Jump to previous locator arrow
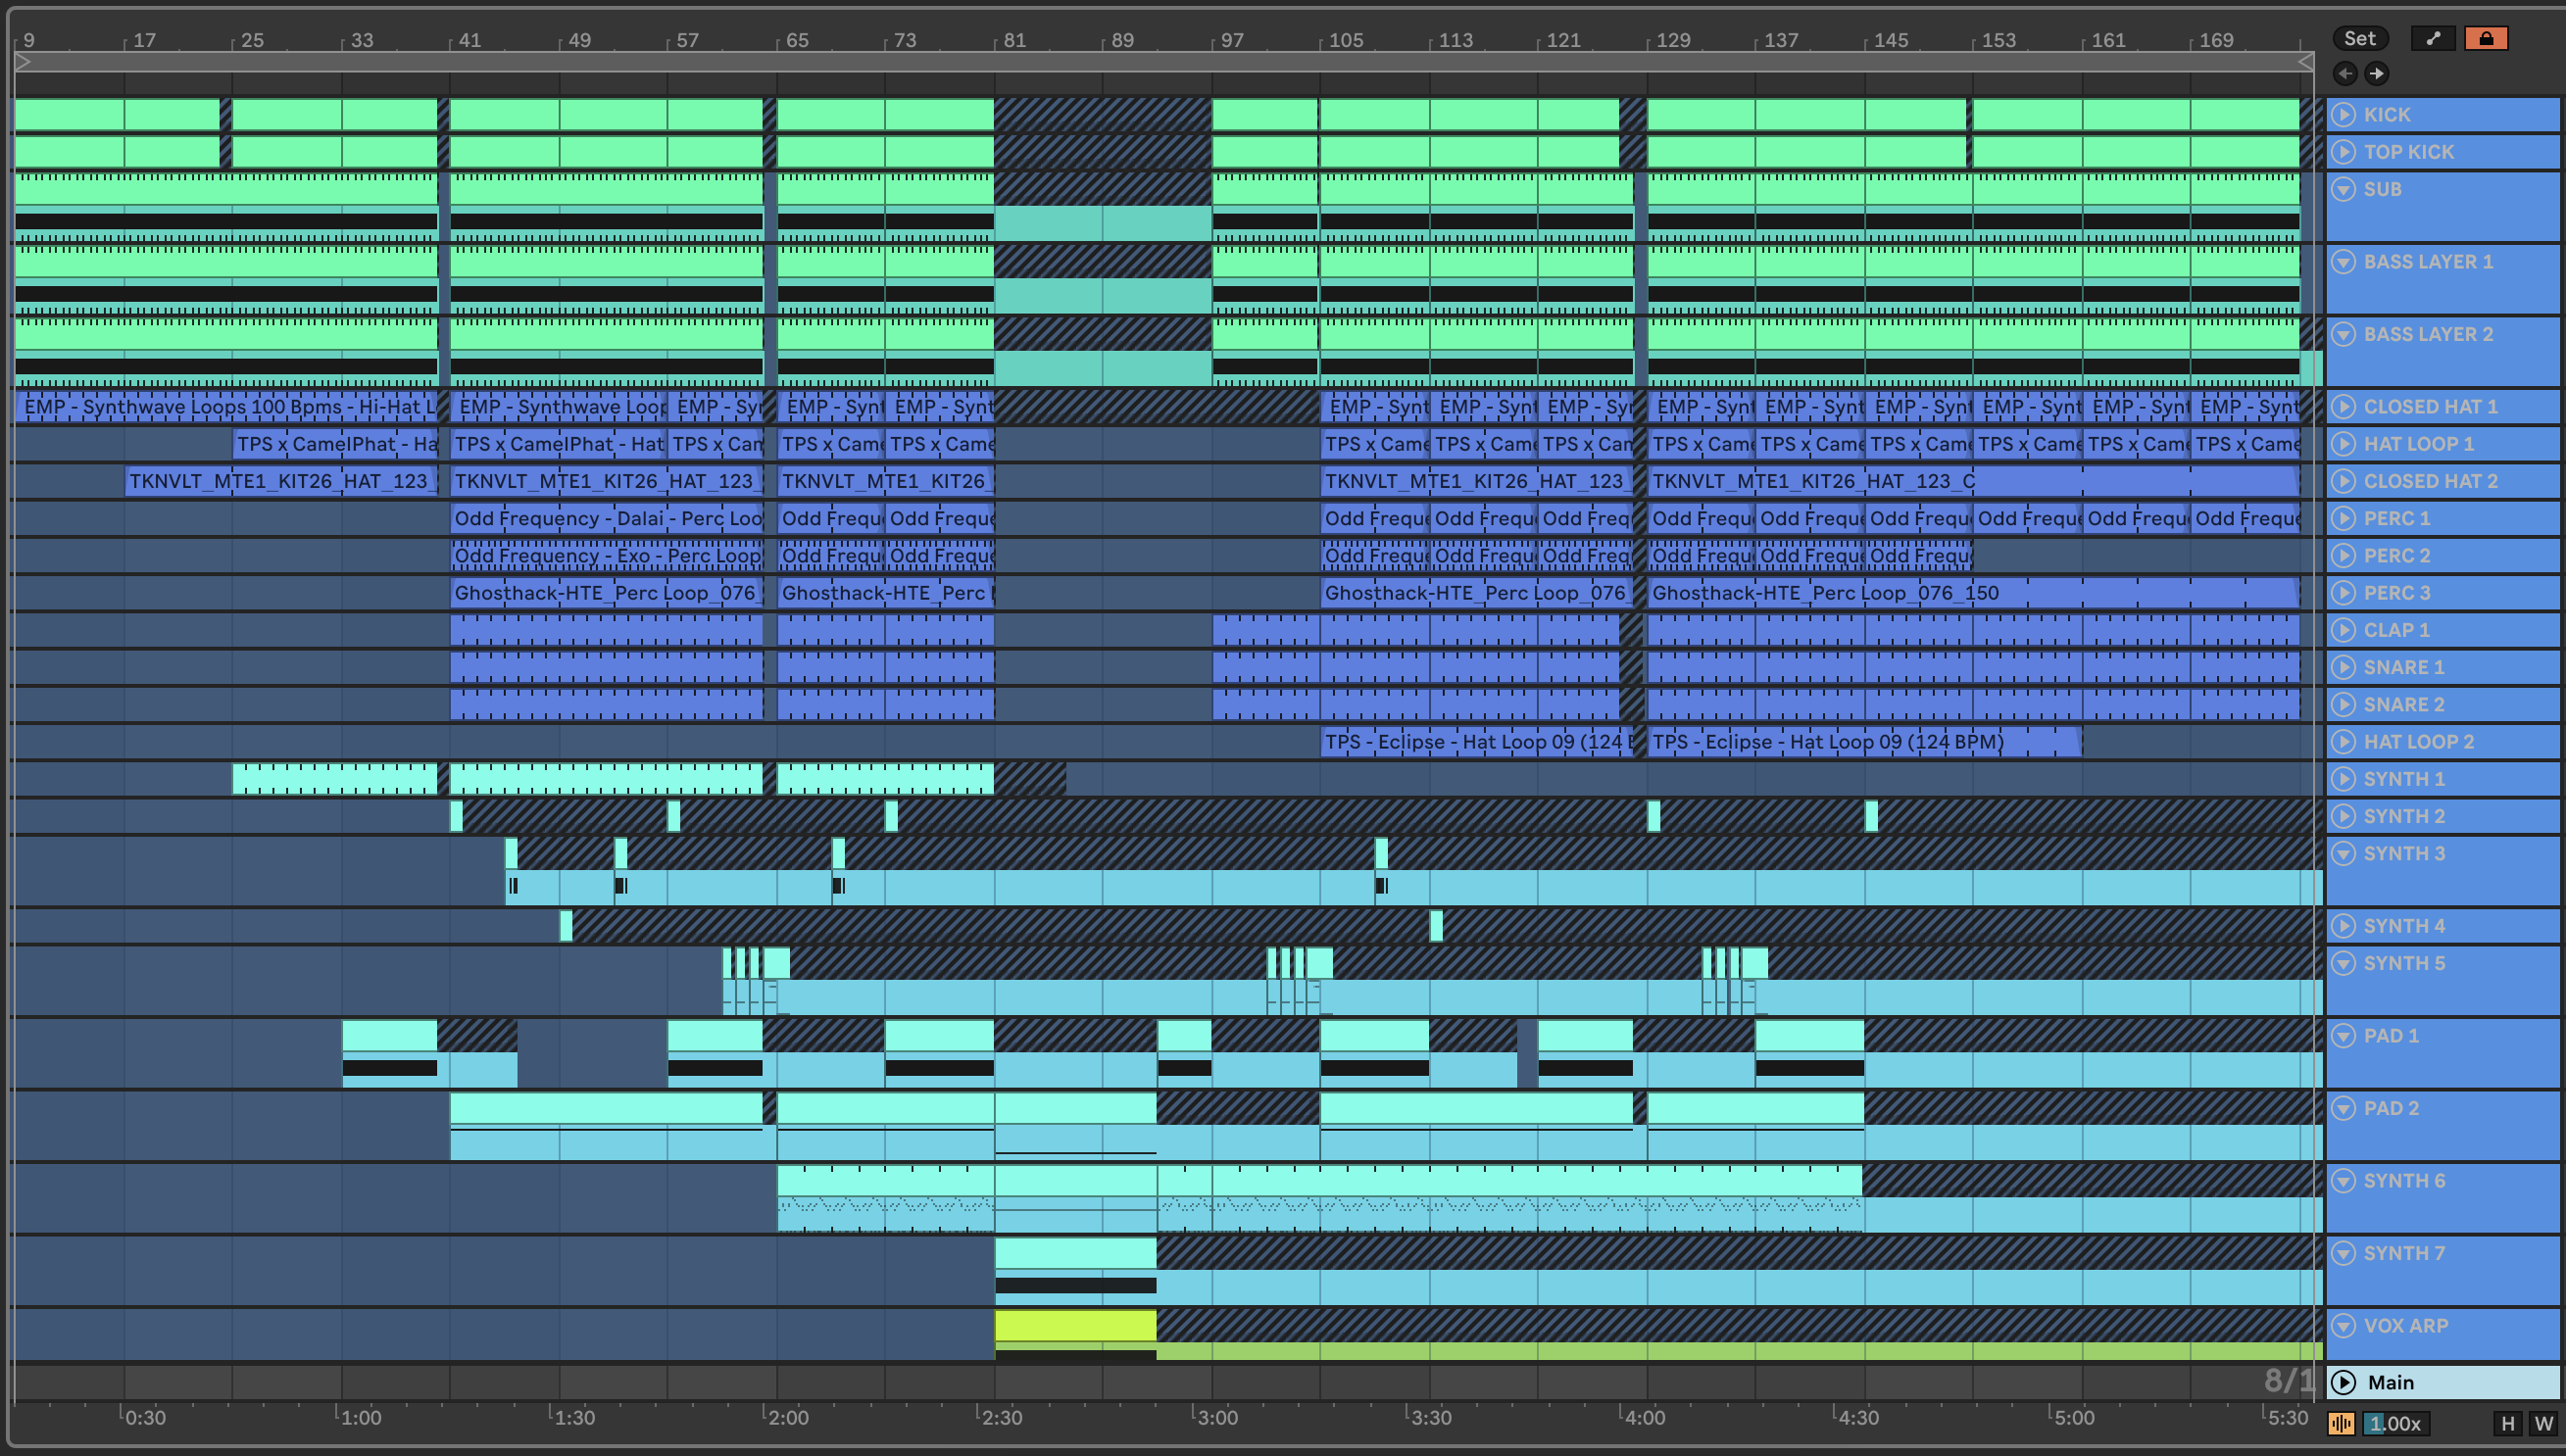Image resolution: width=2566 pixels, height=1456 pixels. click(2345, 73)
